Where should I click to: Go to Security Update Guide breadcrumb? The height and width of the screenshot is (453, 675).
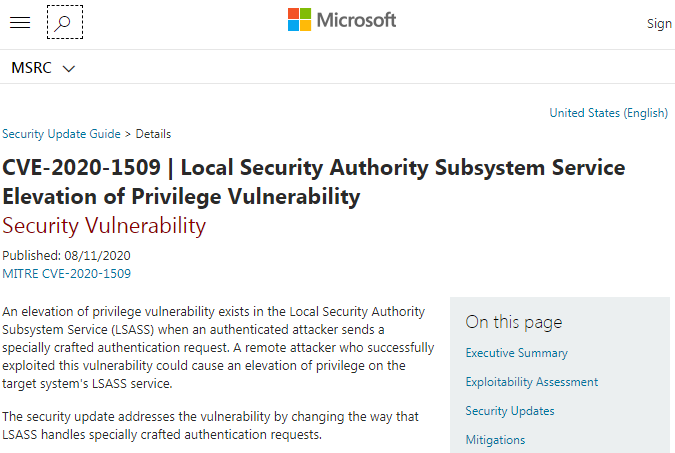tap(61, 134)
